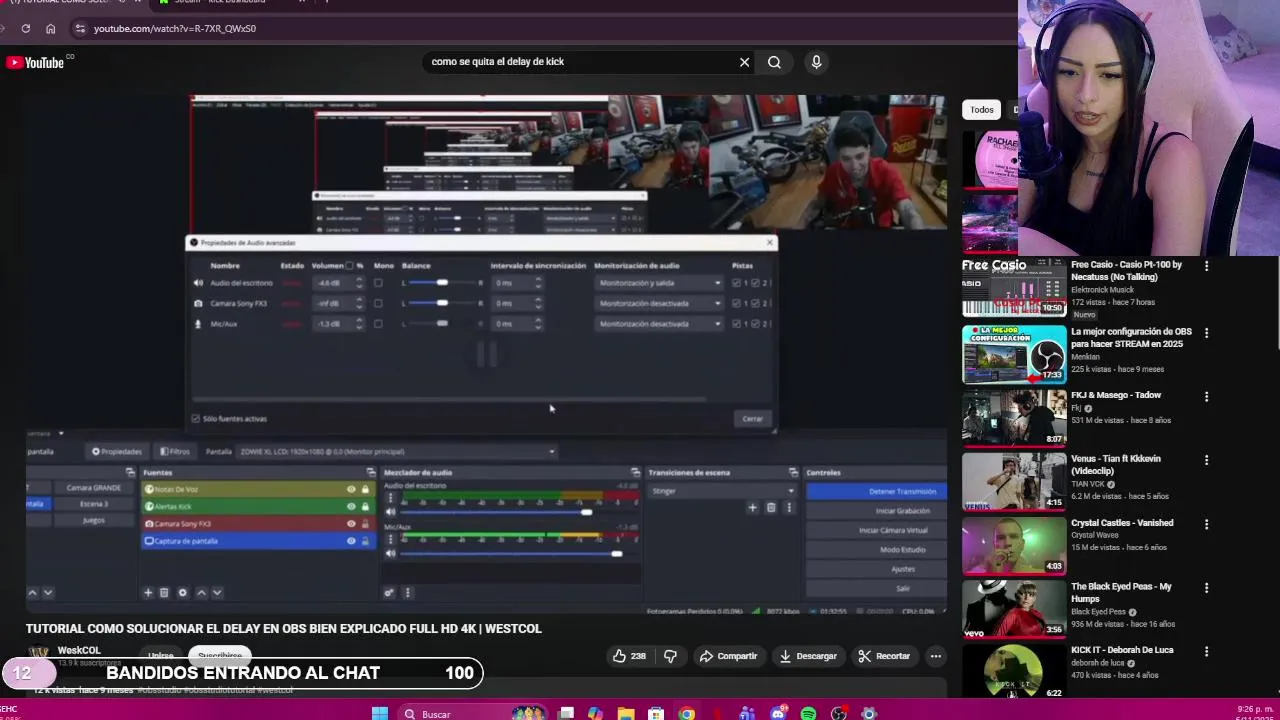Toggle Mono checkbox for Mic/Aux row
This screenshot has height=720, width=1280.
378,324
